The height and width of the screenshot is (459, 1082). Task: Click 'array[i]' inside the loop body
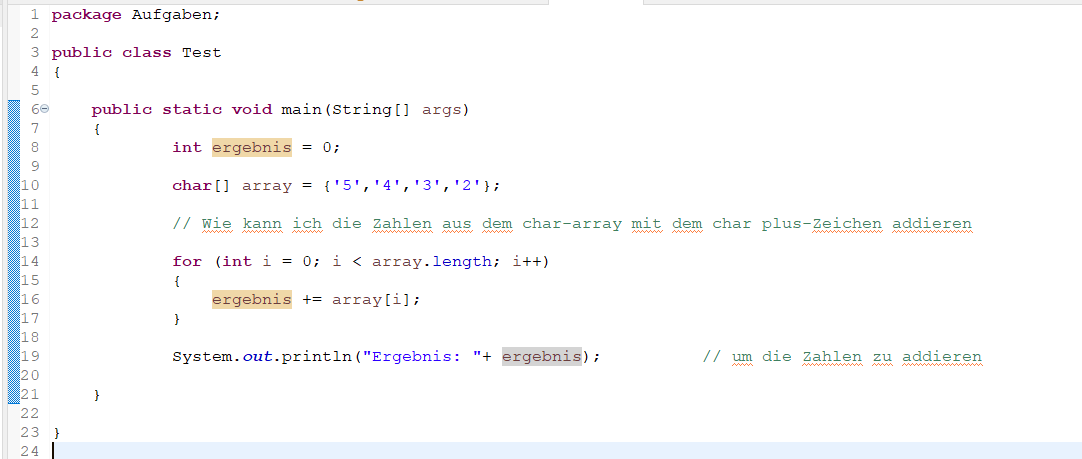pos(366,299)
